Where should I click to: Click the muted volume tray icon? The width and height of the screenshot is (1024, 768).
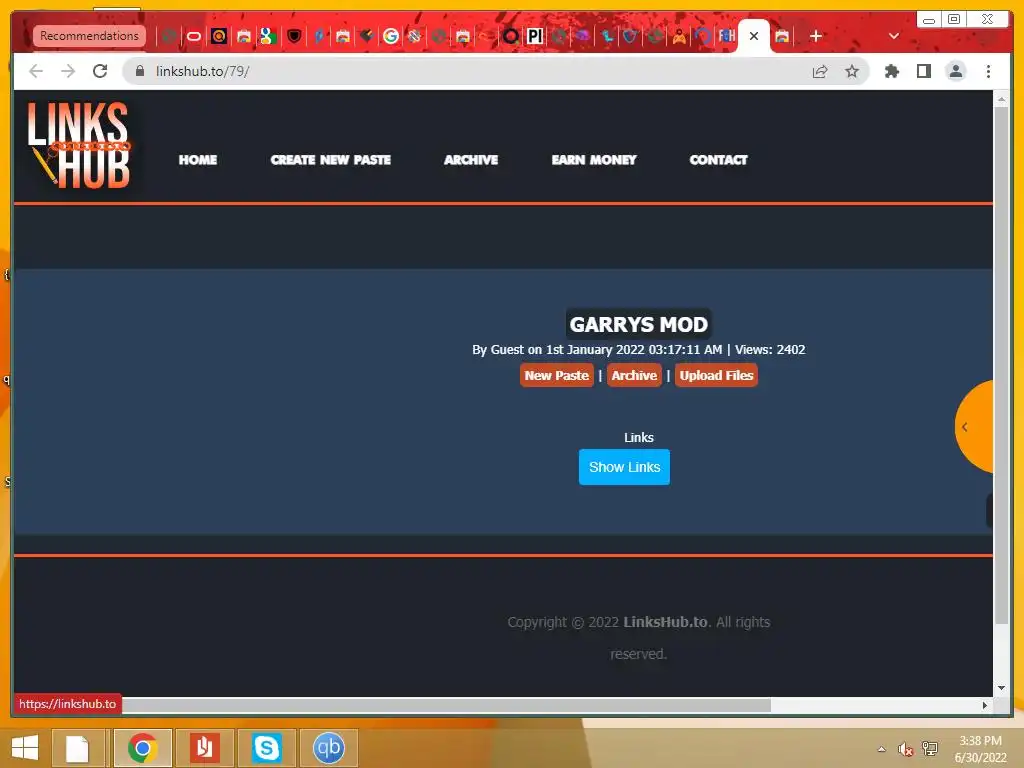(x=905, y=749)
